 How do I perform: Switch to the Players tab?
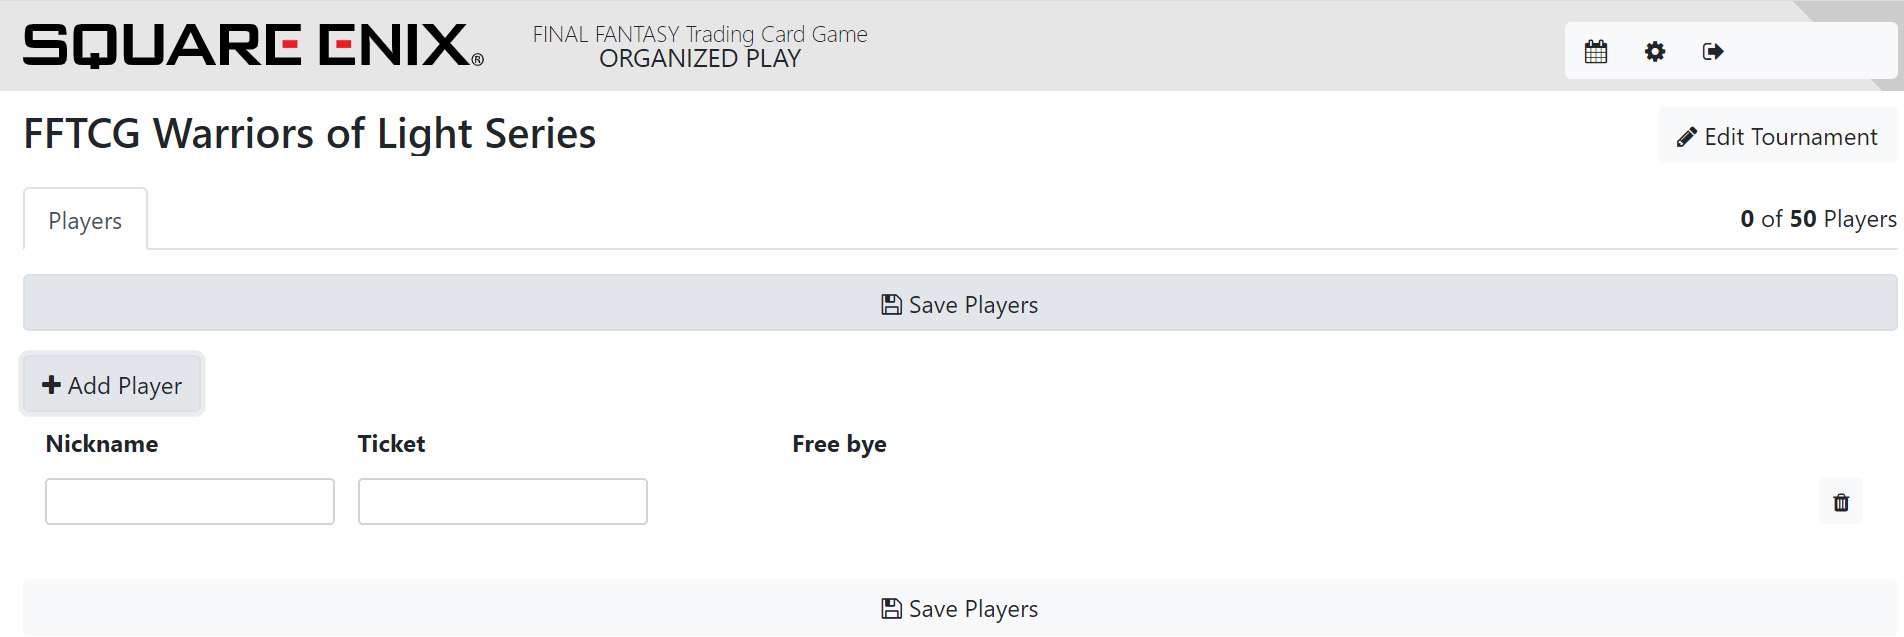click(85, 221)
